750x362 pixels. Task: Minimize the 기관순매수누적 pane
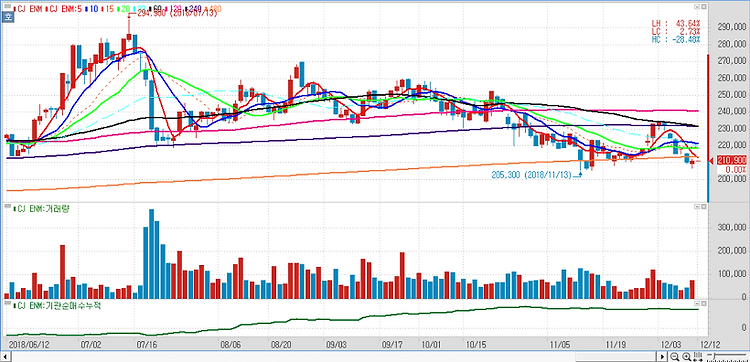tap(697, 303)
